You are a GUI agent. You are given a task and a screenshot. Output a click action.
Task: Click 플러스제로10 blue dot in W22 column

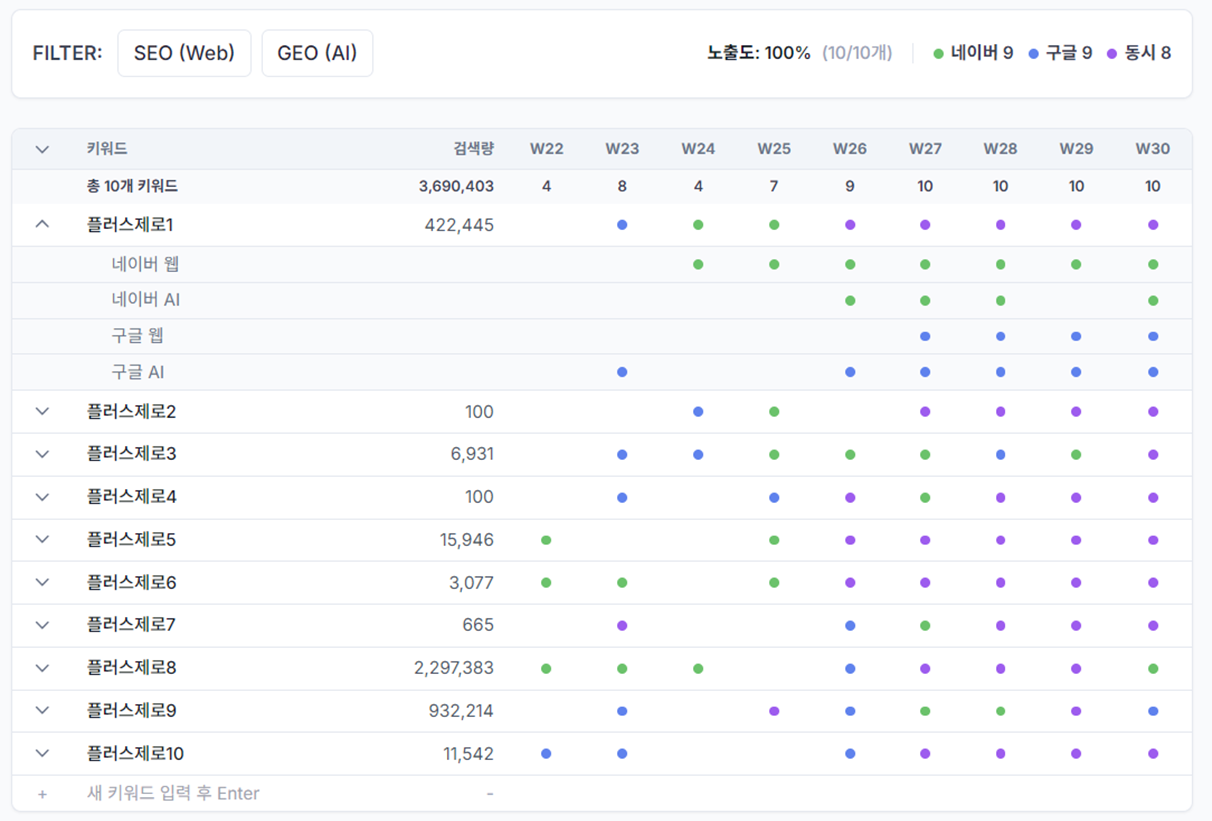point(546,754)
